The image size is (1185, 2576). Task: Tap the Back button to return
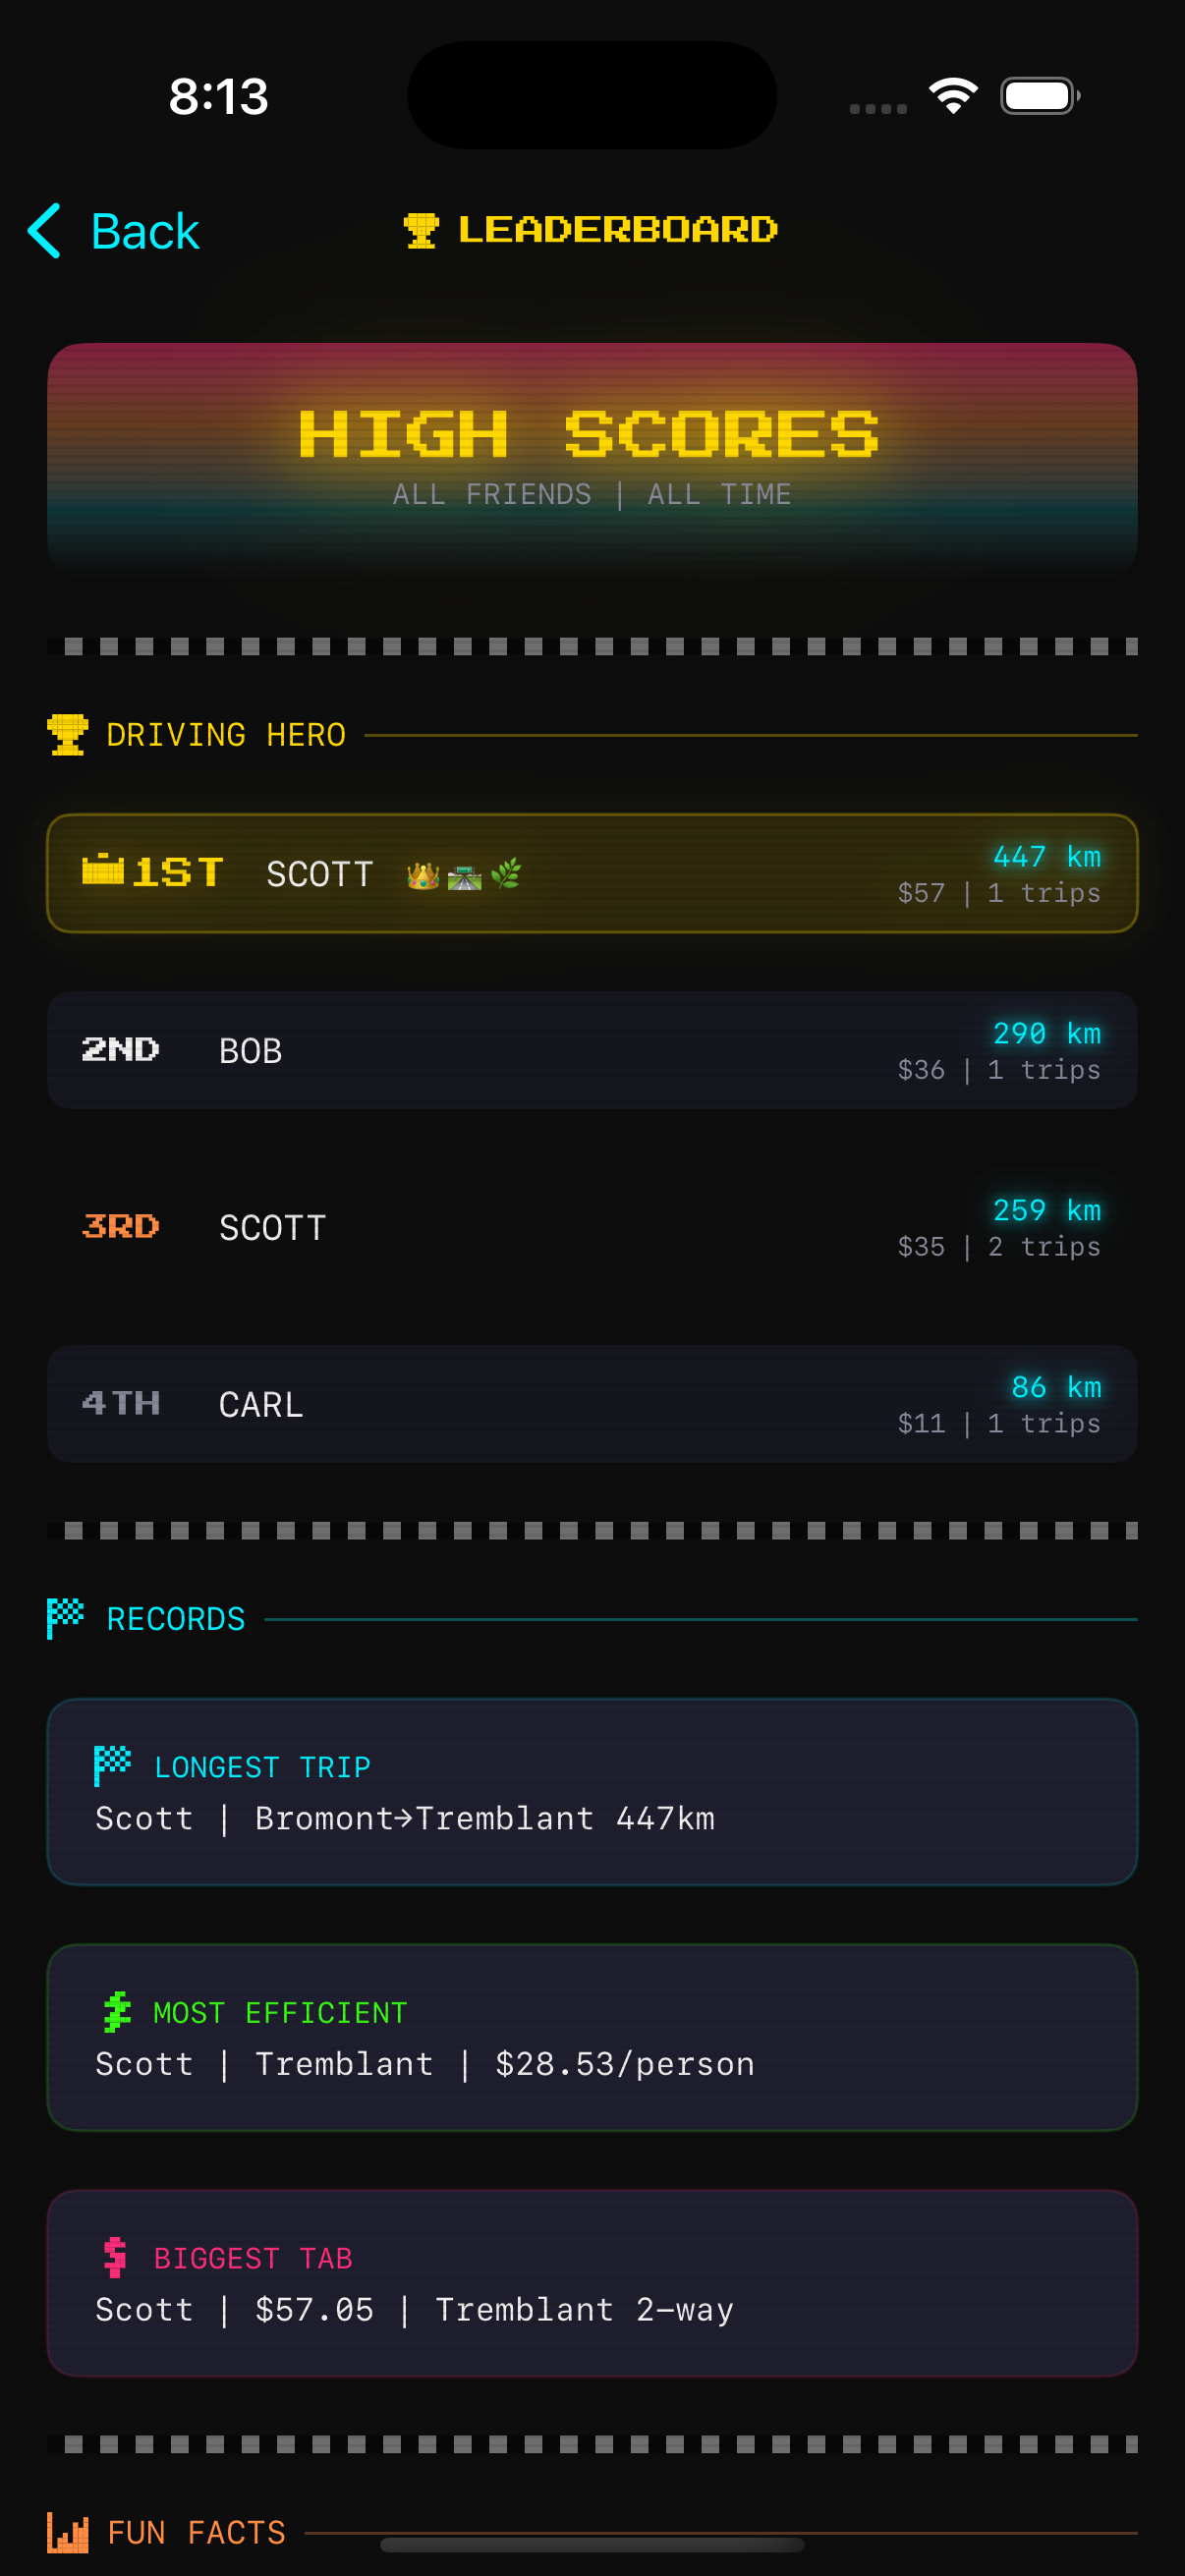[x=113, y=230]
